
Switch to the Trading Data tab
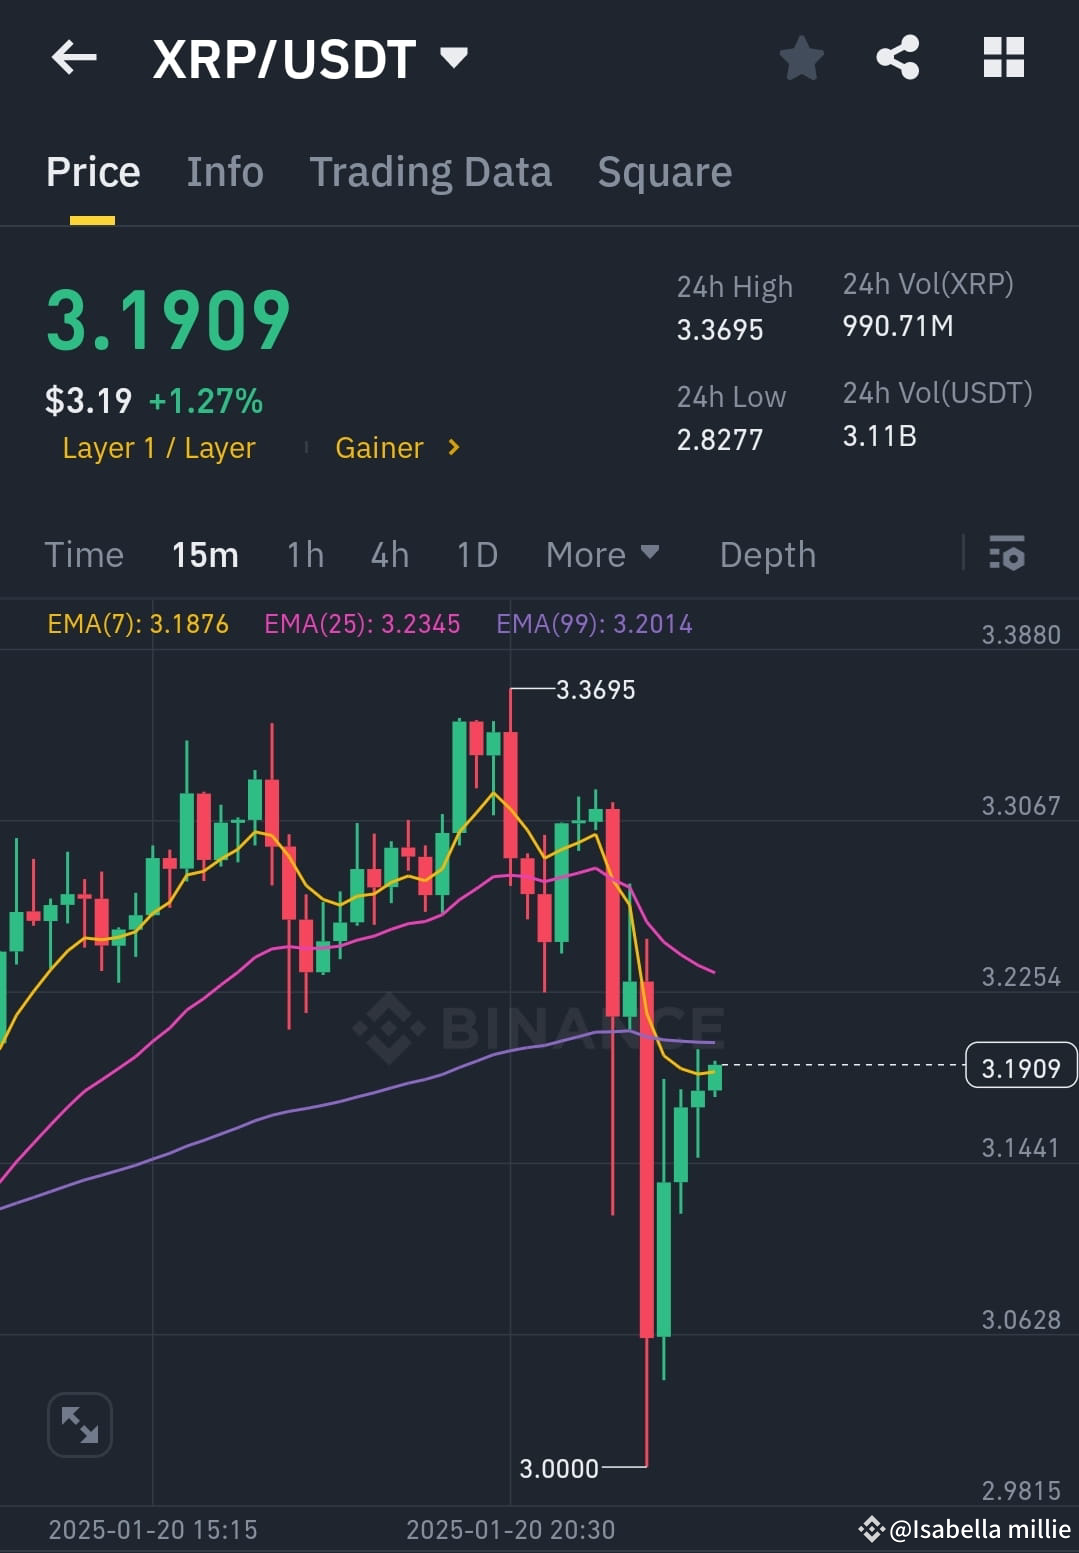(x=431, y=171)
